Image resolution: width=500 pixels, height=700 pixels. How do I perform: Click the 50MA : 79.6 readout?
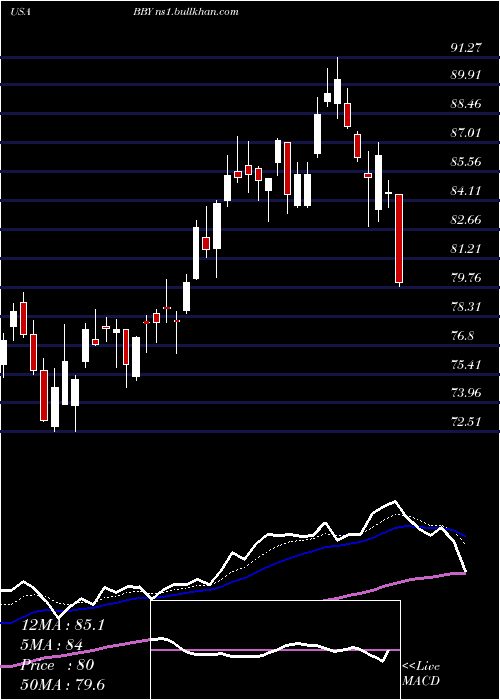(x=63, y=684)
